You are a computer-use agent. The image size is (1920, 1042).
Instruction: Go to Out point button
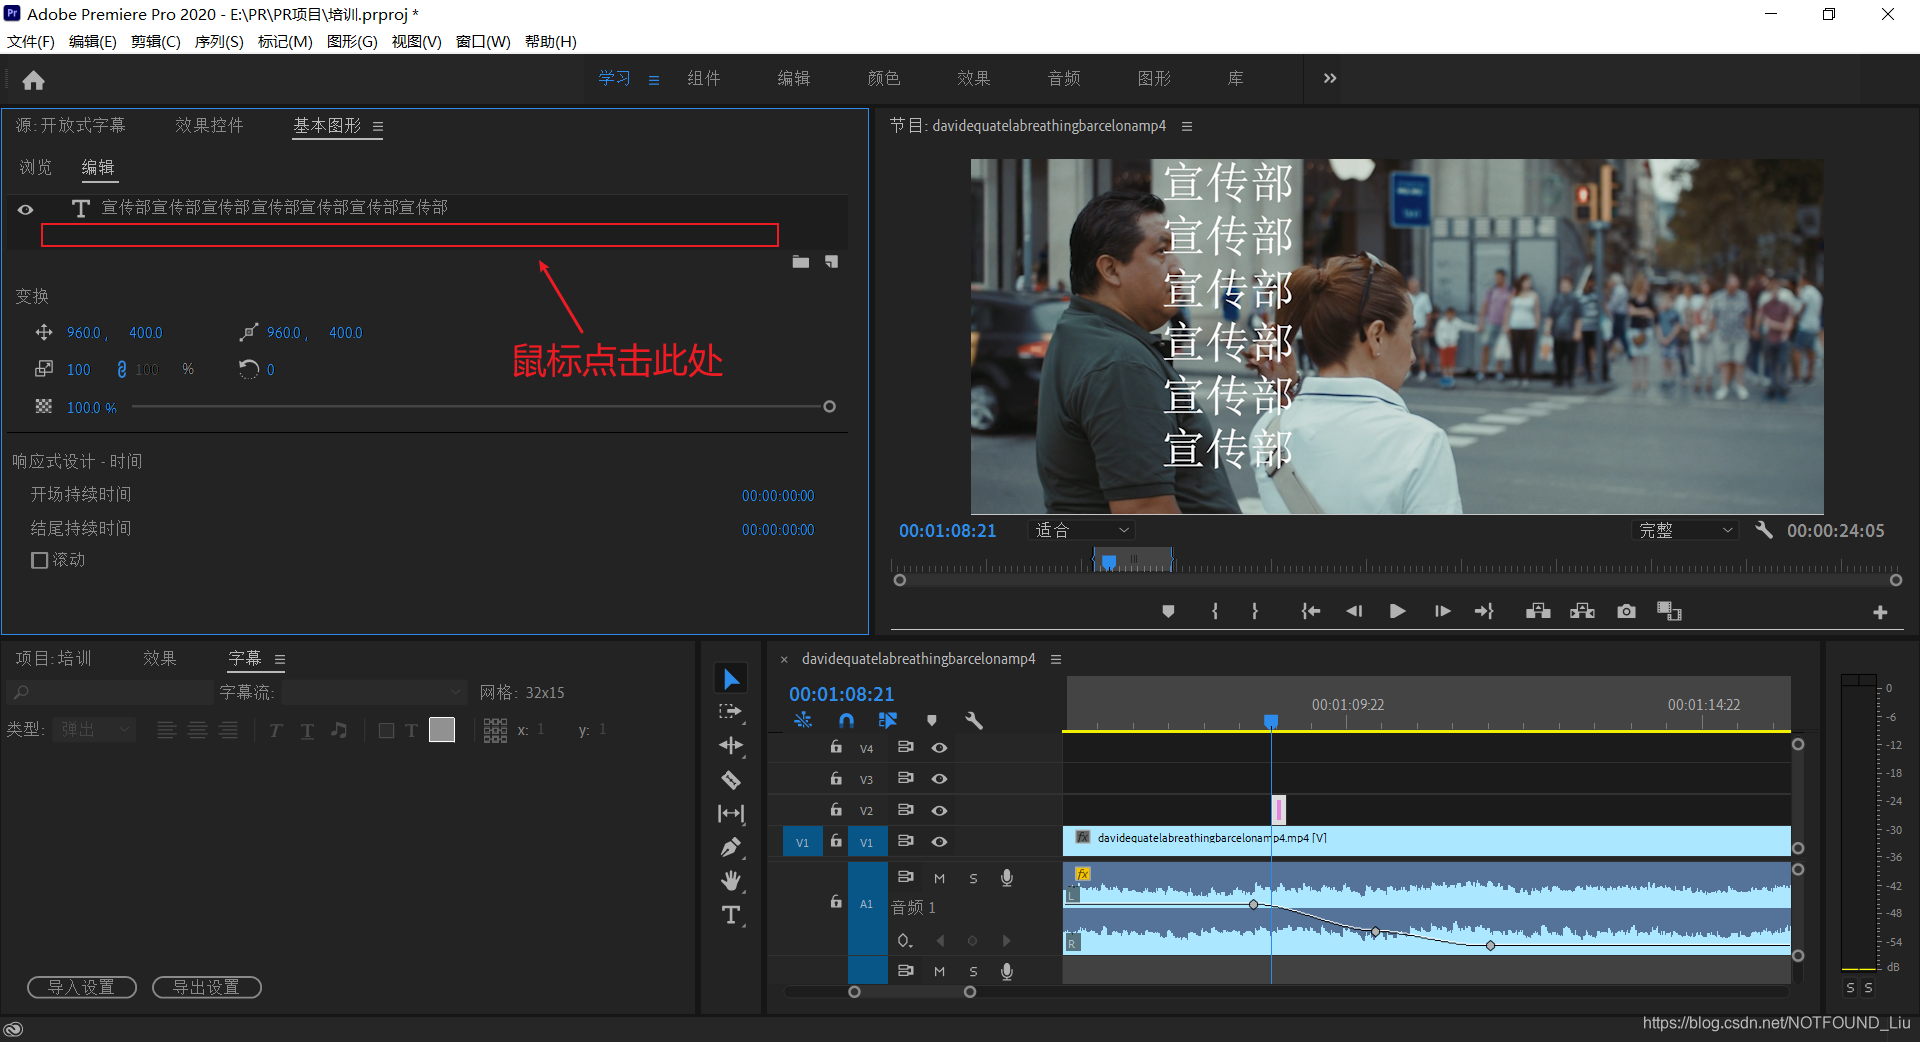click(1484, 611)
